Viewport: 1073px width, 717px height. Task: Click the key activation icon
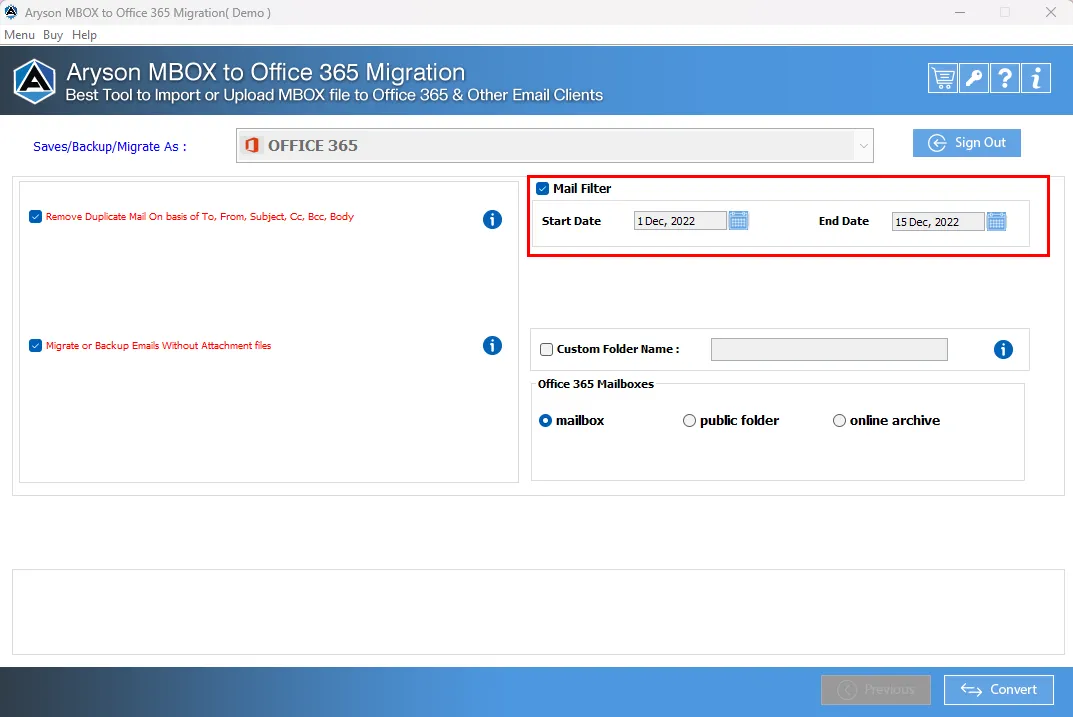click(x=974, y=78)
